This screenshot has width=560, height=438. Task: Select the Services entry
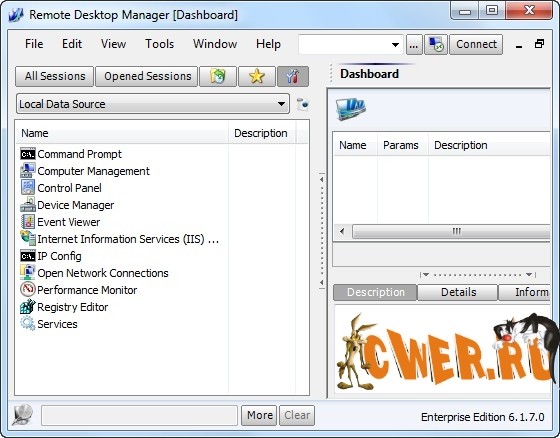[x=57, y=324]
